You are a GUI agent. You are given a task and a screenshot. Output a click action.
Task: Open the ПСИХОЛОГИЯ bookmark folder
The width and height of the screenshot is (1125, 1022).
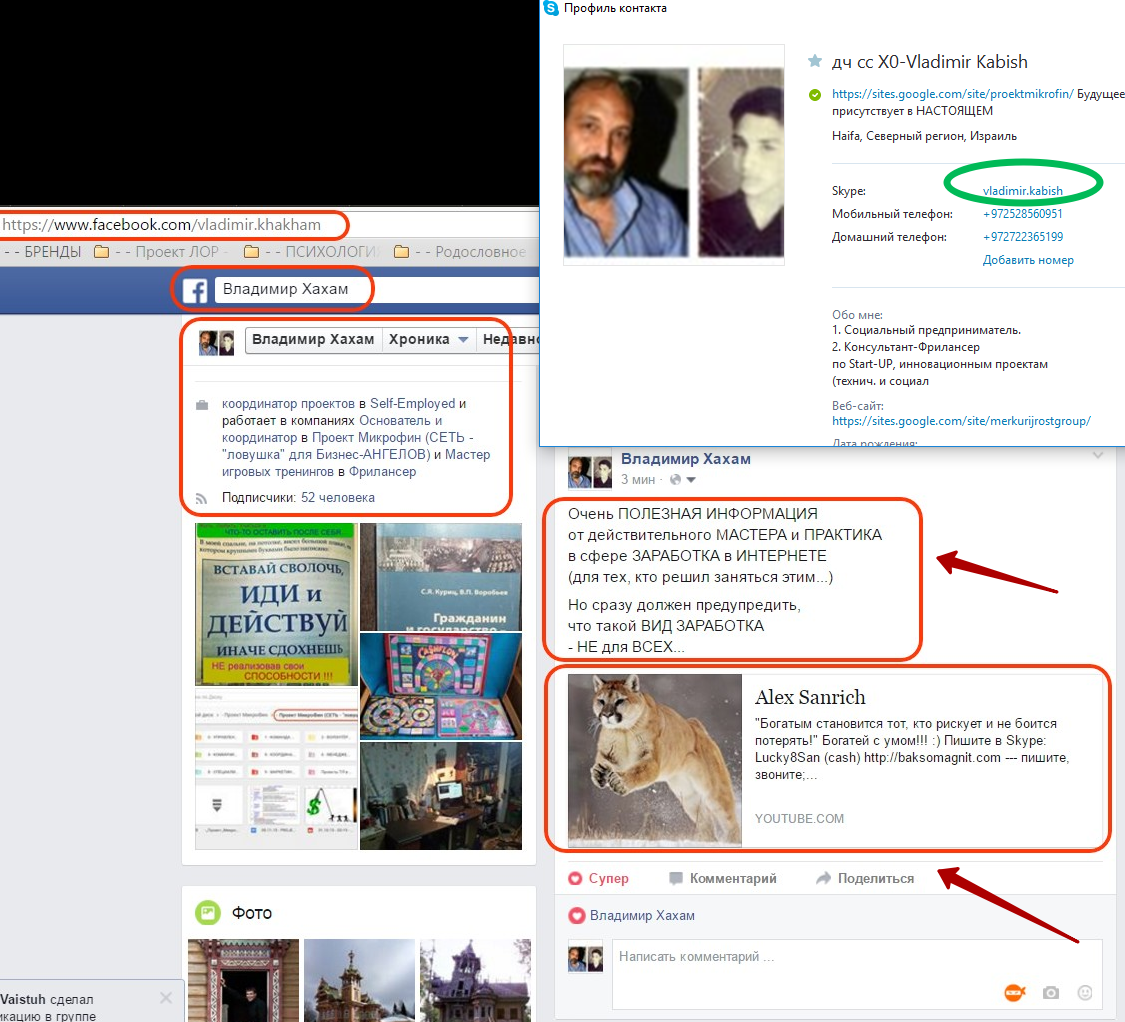[313, 252]
